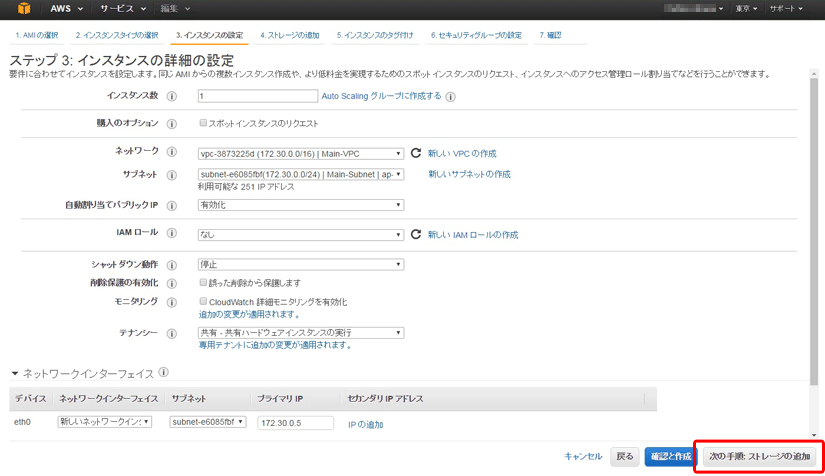Click 次の手順: ストレージの追加 button
The height and width of the screenshot is (476, 825).
759,456
